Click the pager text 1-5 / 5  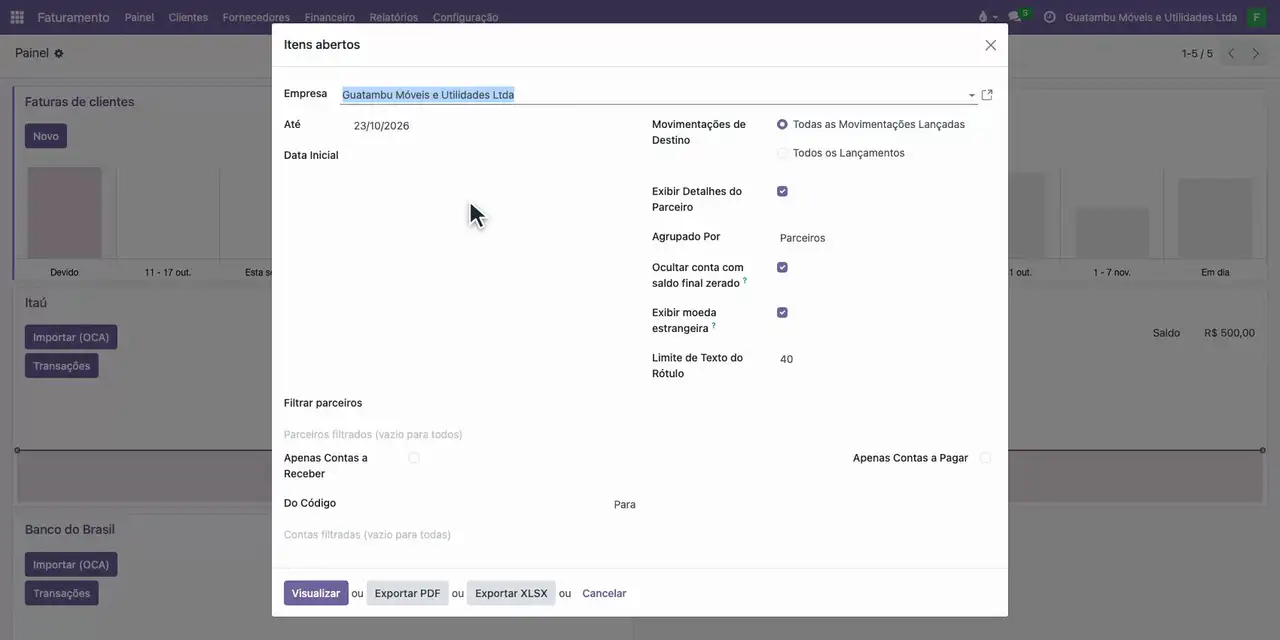pos(1197,53)
